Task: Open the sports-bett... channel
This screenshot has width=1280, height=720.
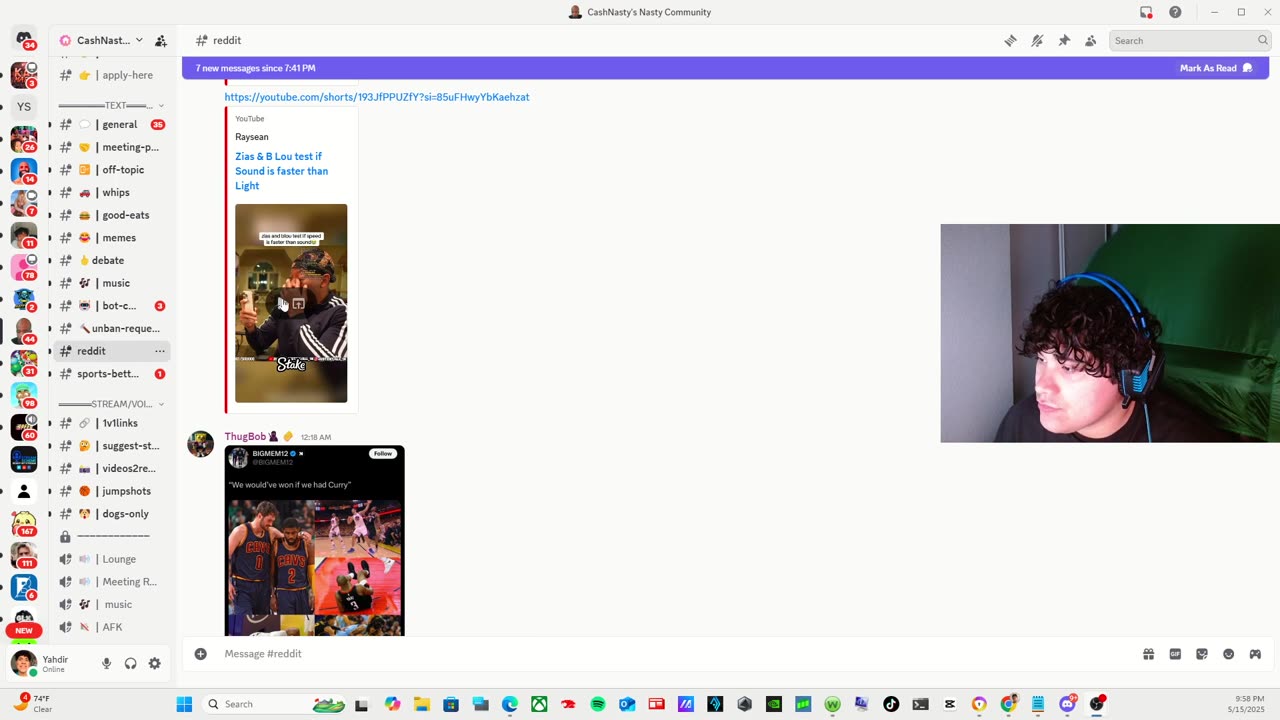Action: (x=111, y=374)
